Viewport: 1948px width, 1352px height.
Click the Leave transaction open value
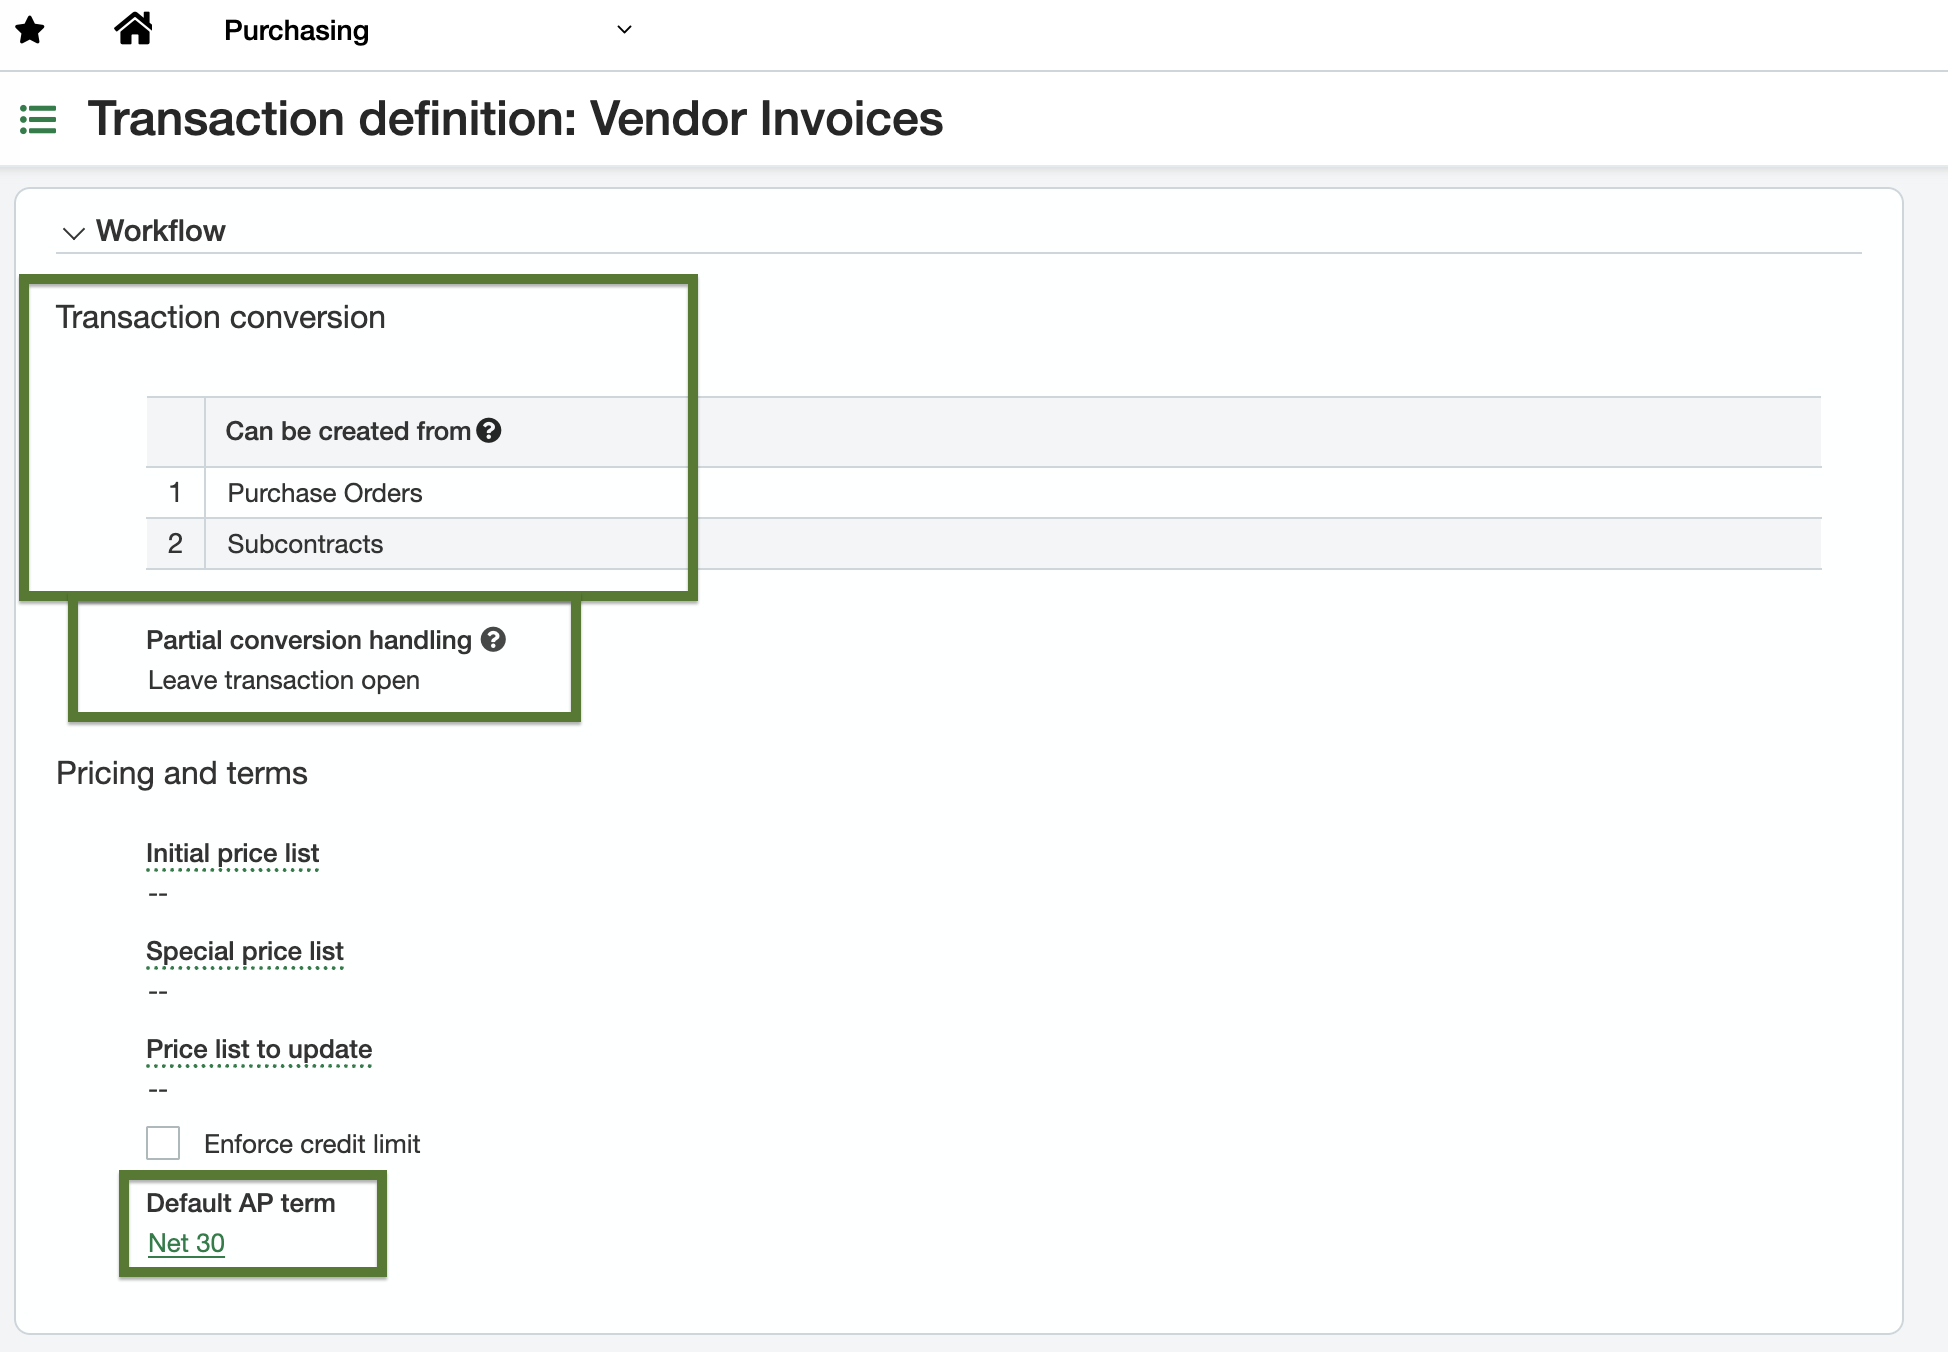point(284,680)
